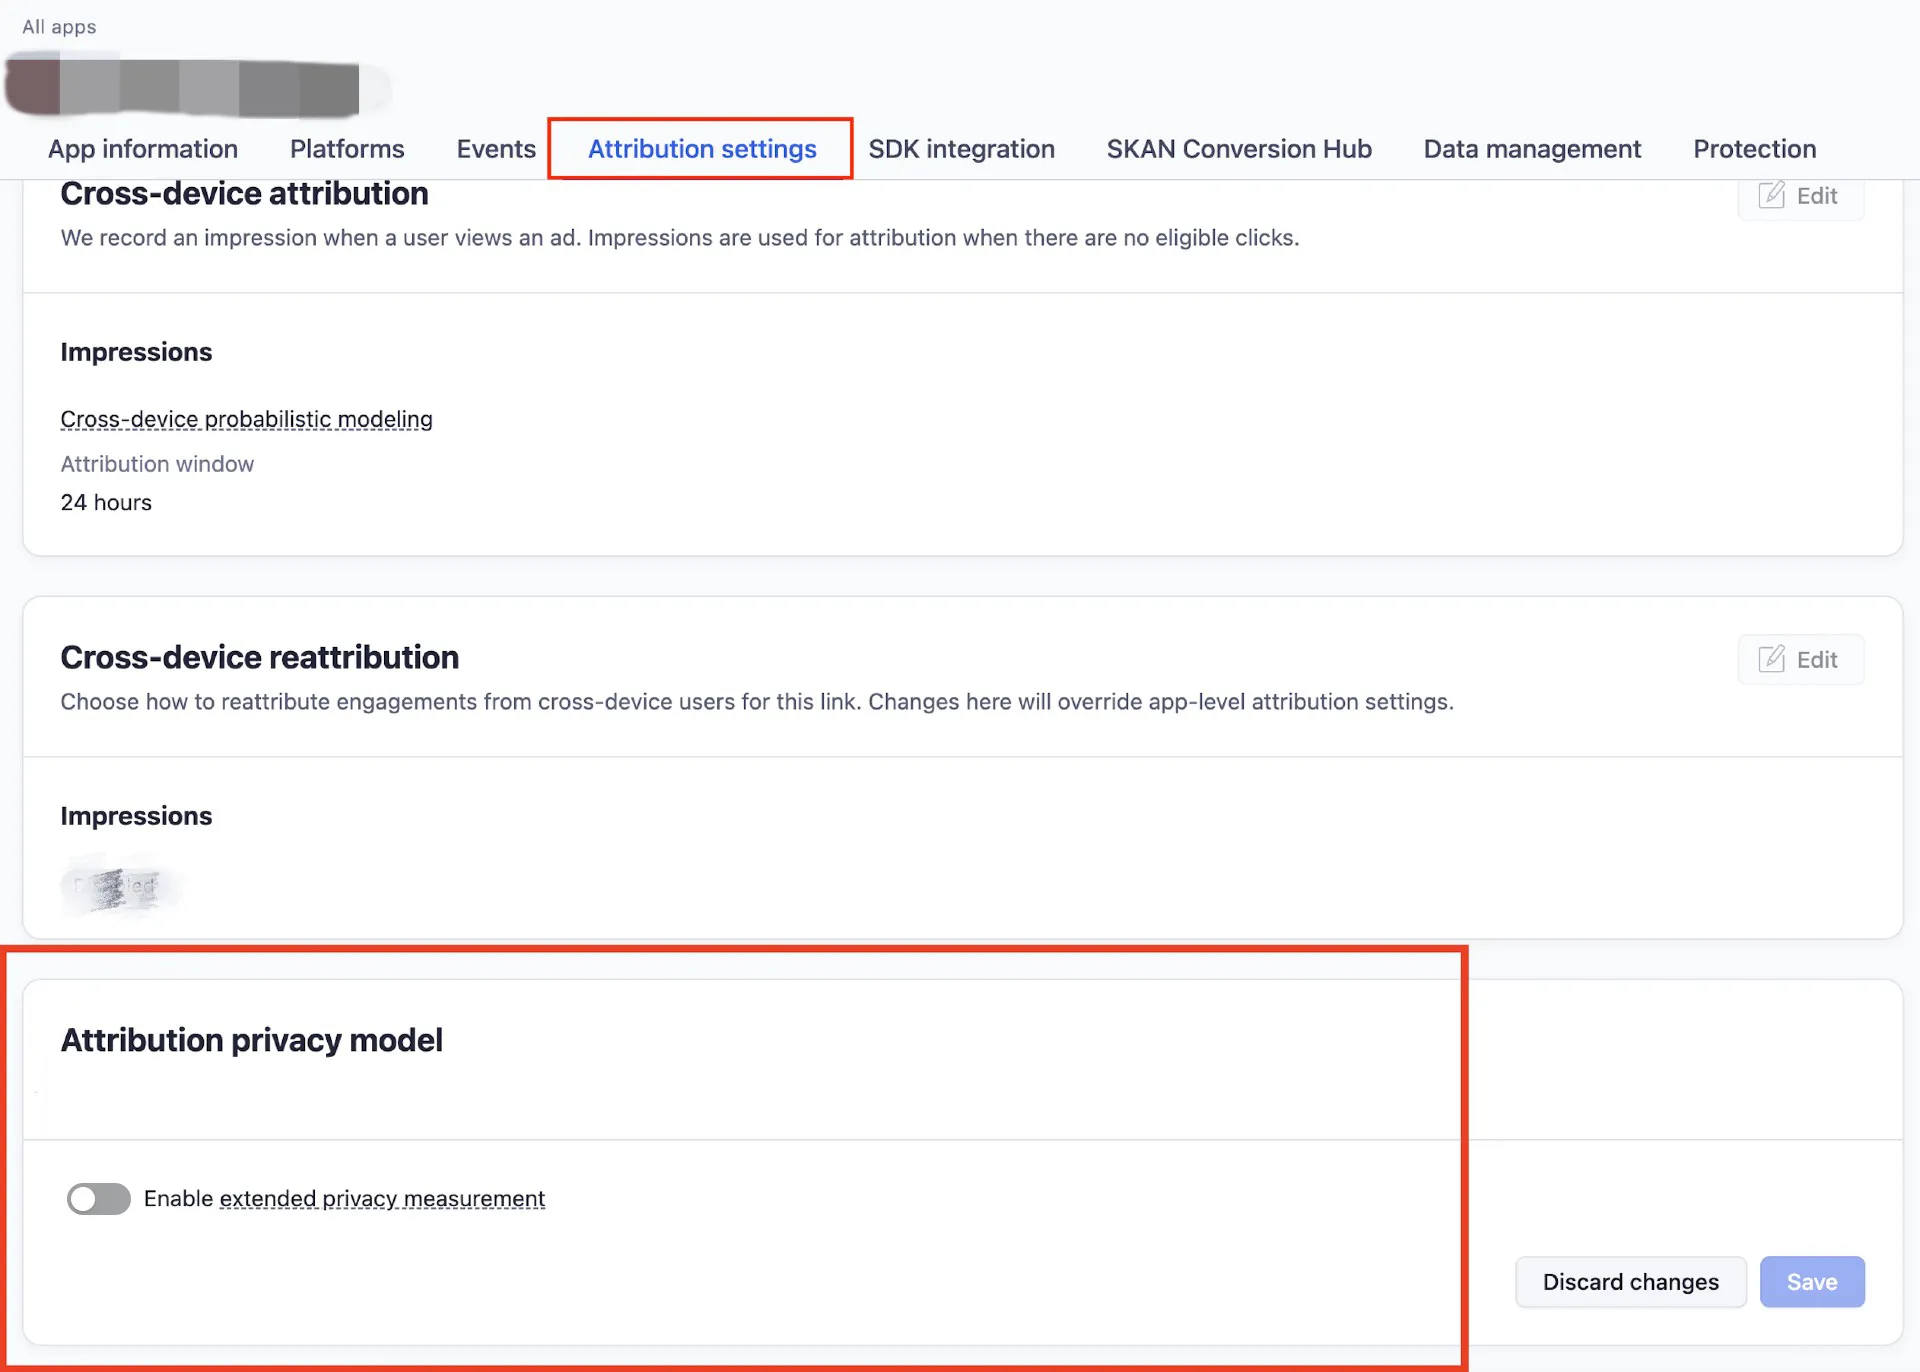The width and height of the screenshot is (1920, 1372).
Task: Go back to All apps
Action: 59,27
